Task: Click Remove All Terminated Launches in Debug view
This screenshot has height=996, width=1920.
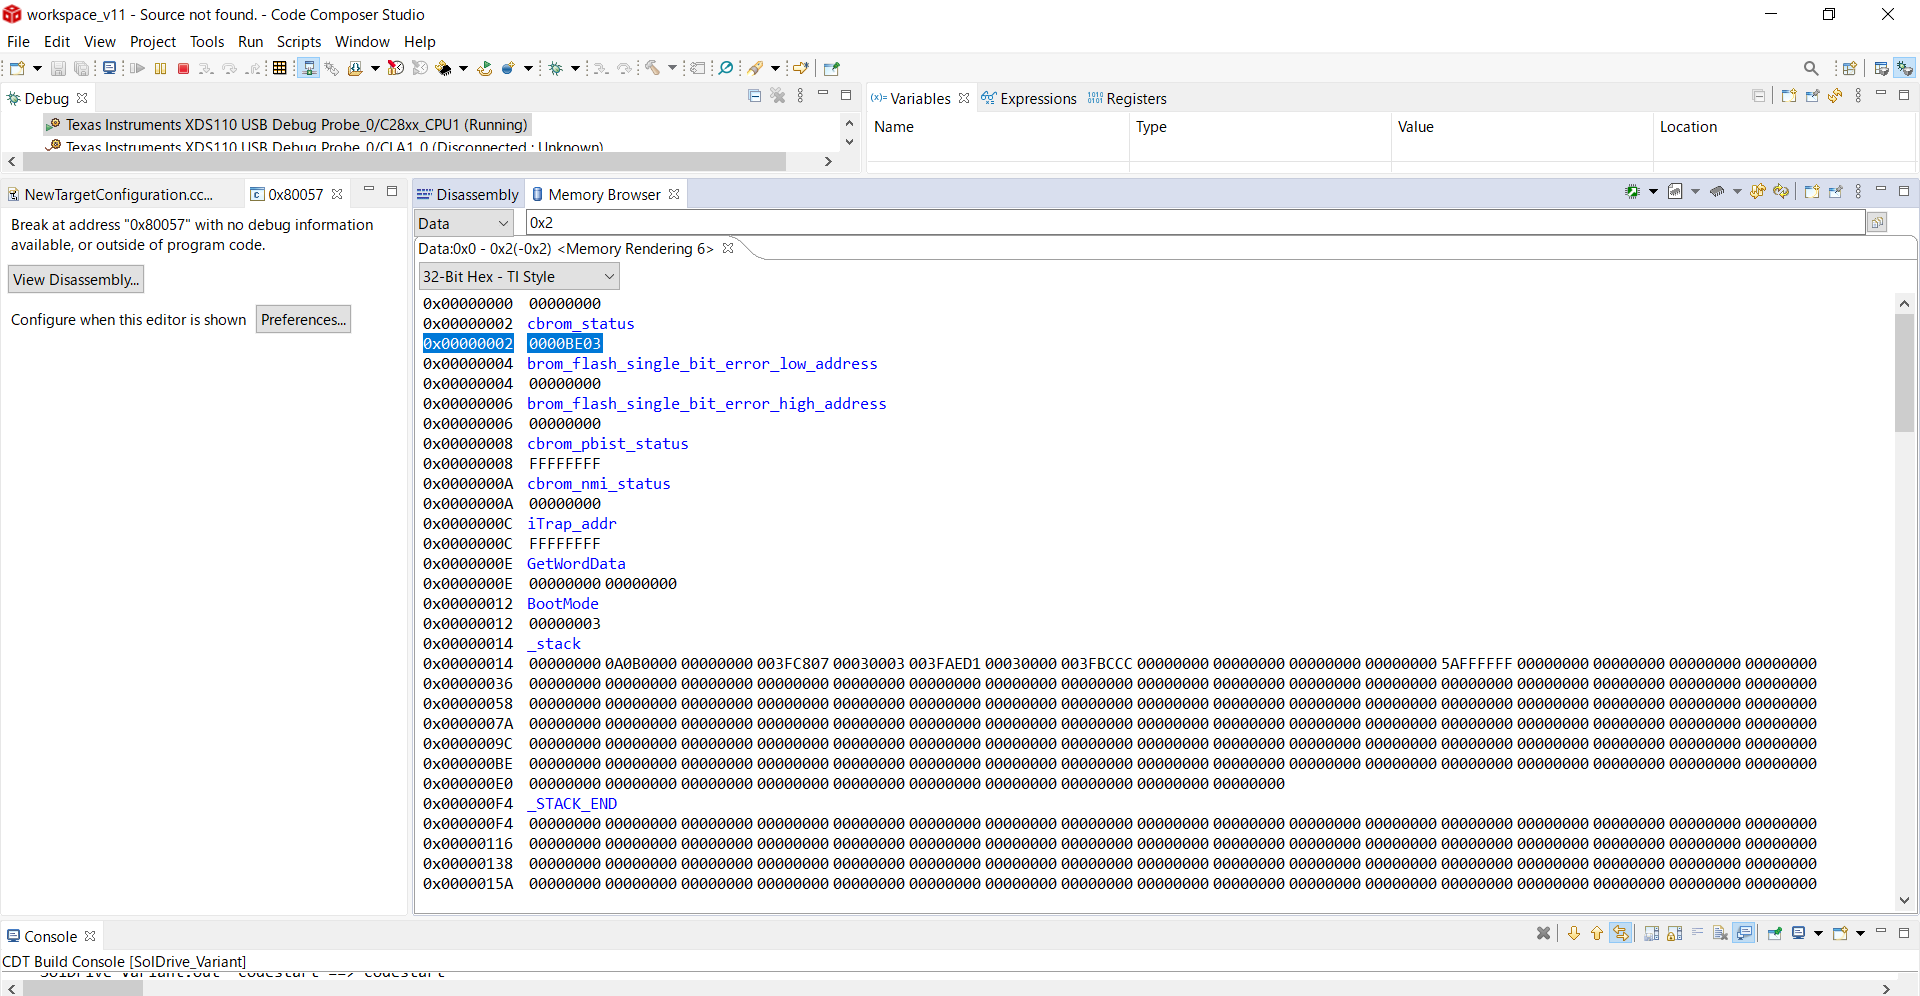Action: [778, 96]
